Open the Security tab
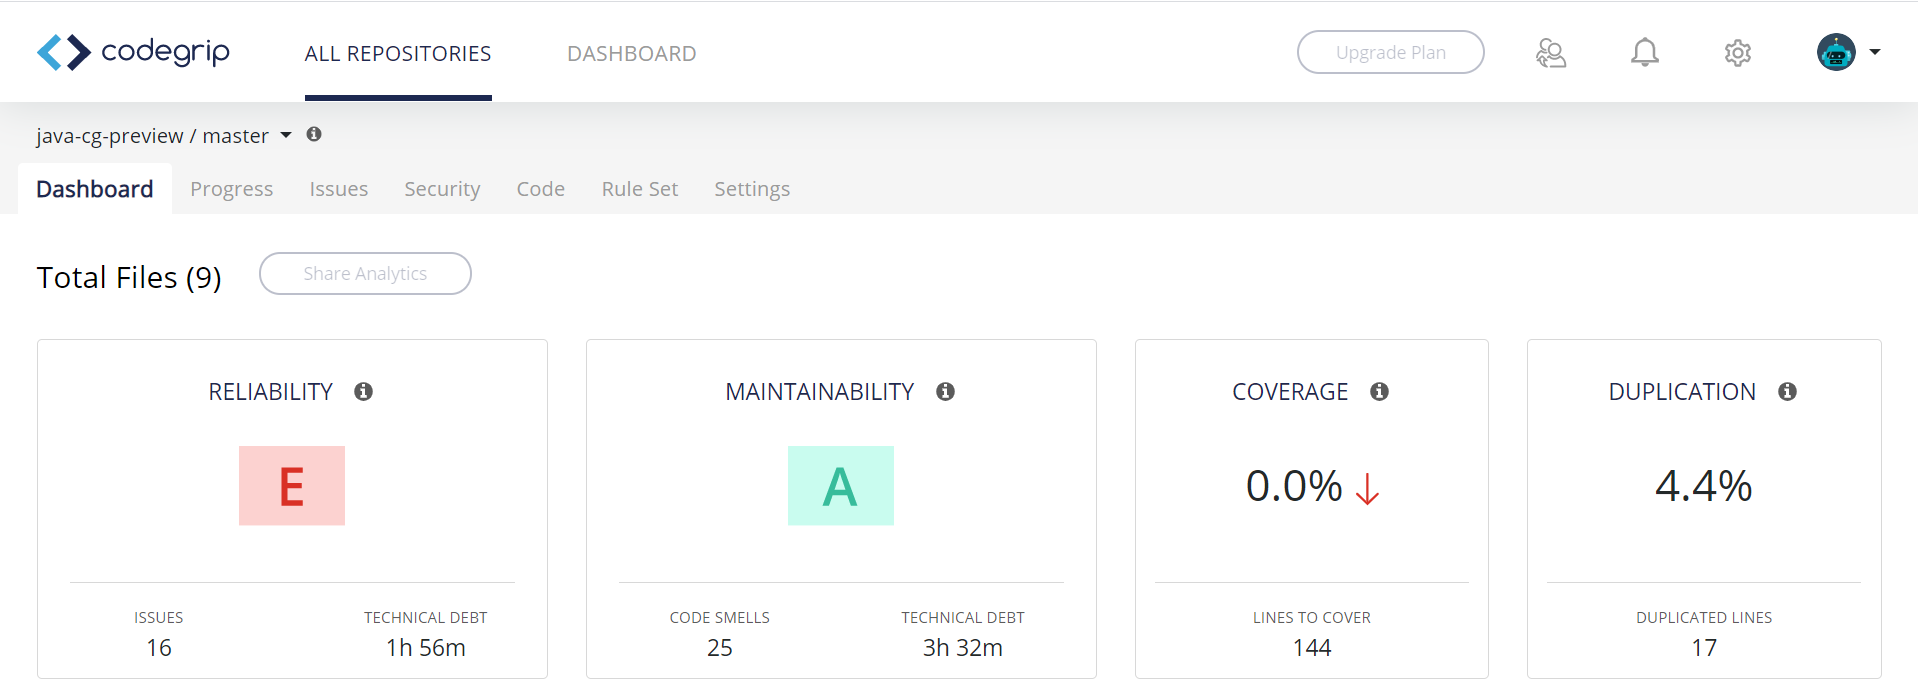 point(442,189)
